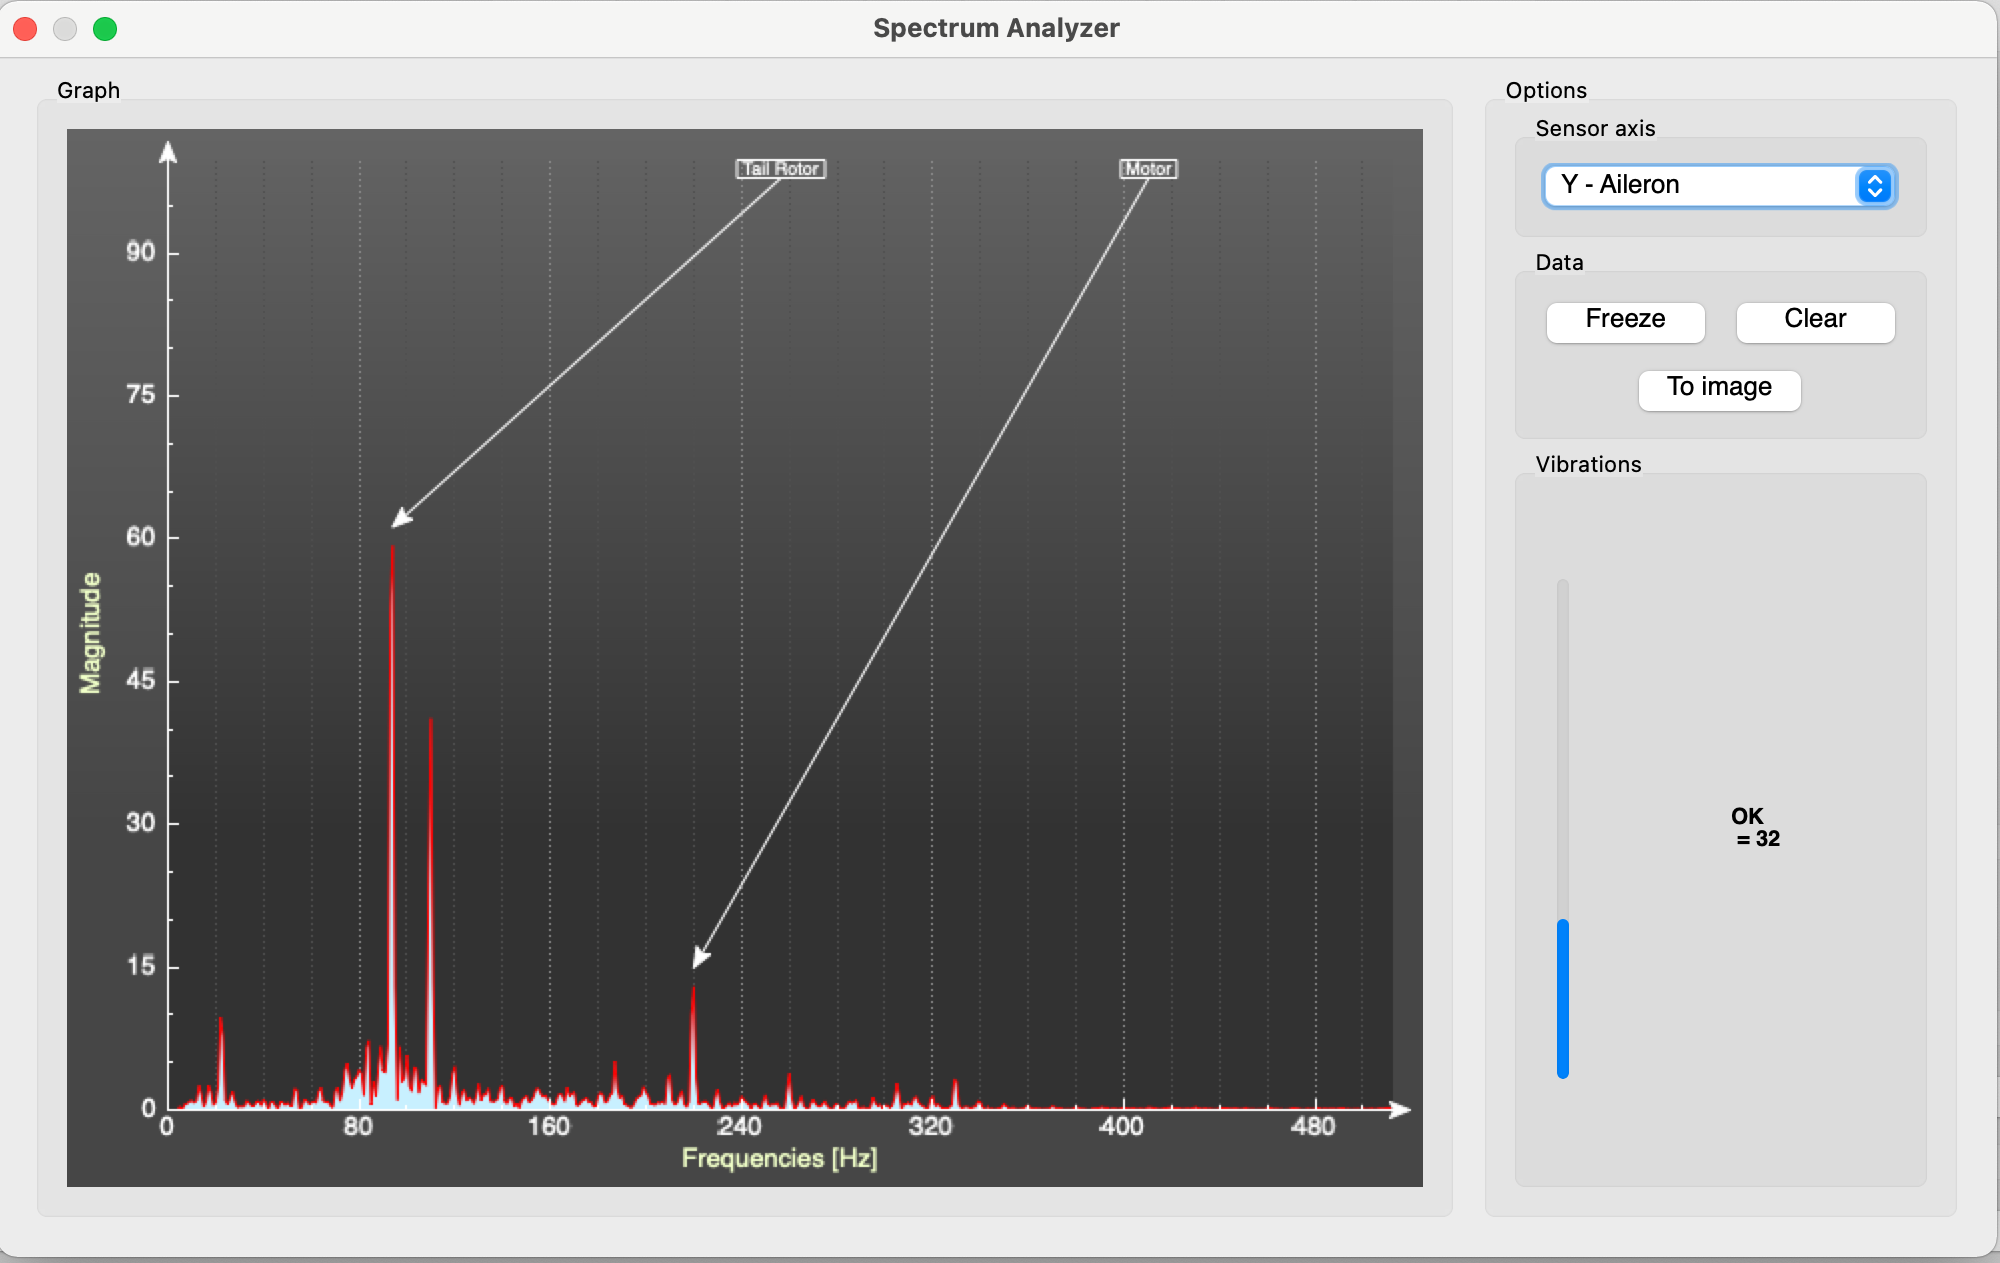Click the Magnitude axis label
Image resolution: width=2000 pixels, height=1263 pixels.
90,633
